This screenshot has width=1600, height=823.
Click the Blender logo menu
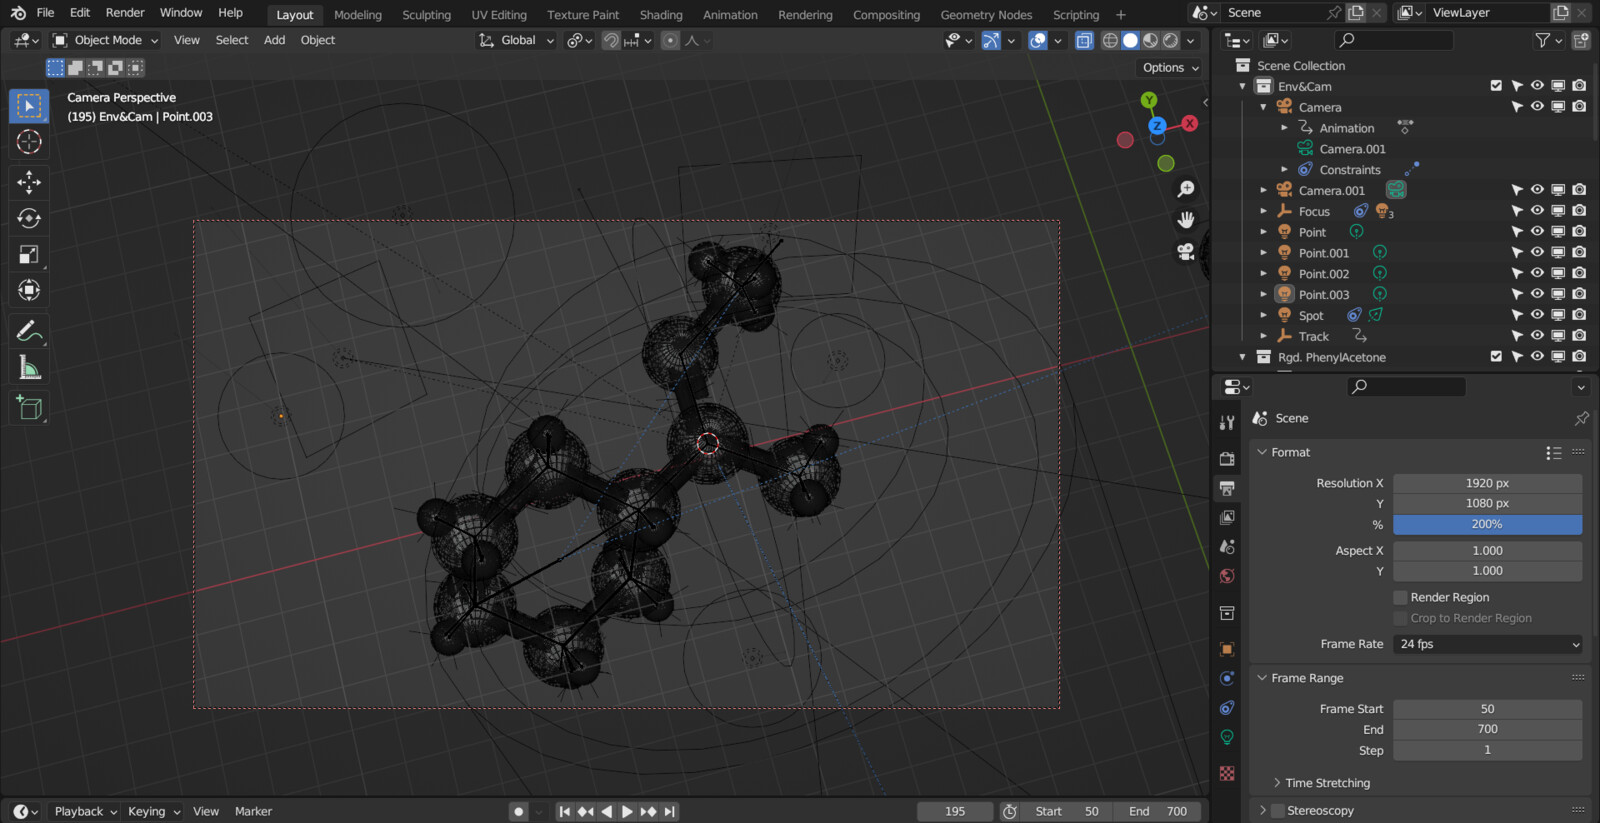[18, 13]
